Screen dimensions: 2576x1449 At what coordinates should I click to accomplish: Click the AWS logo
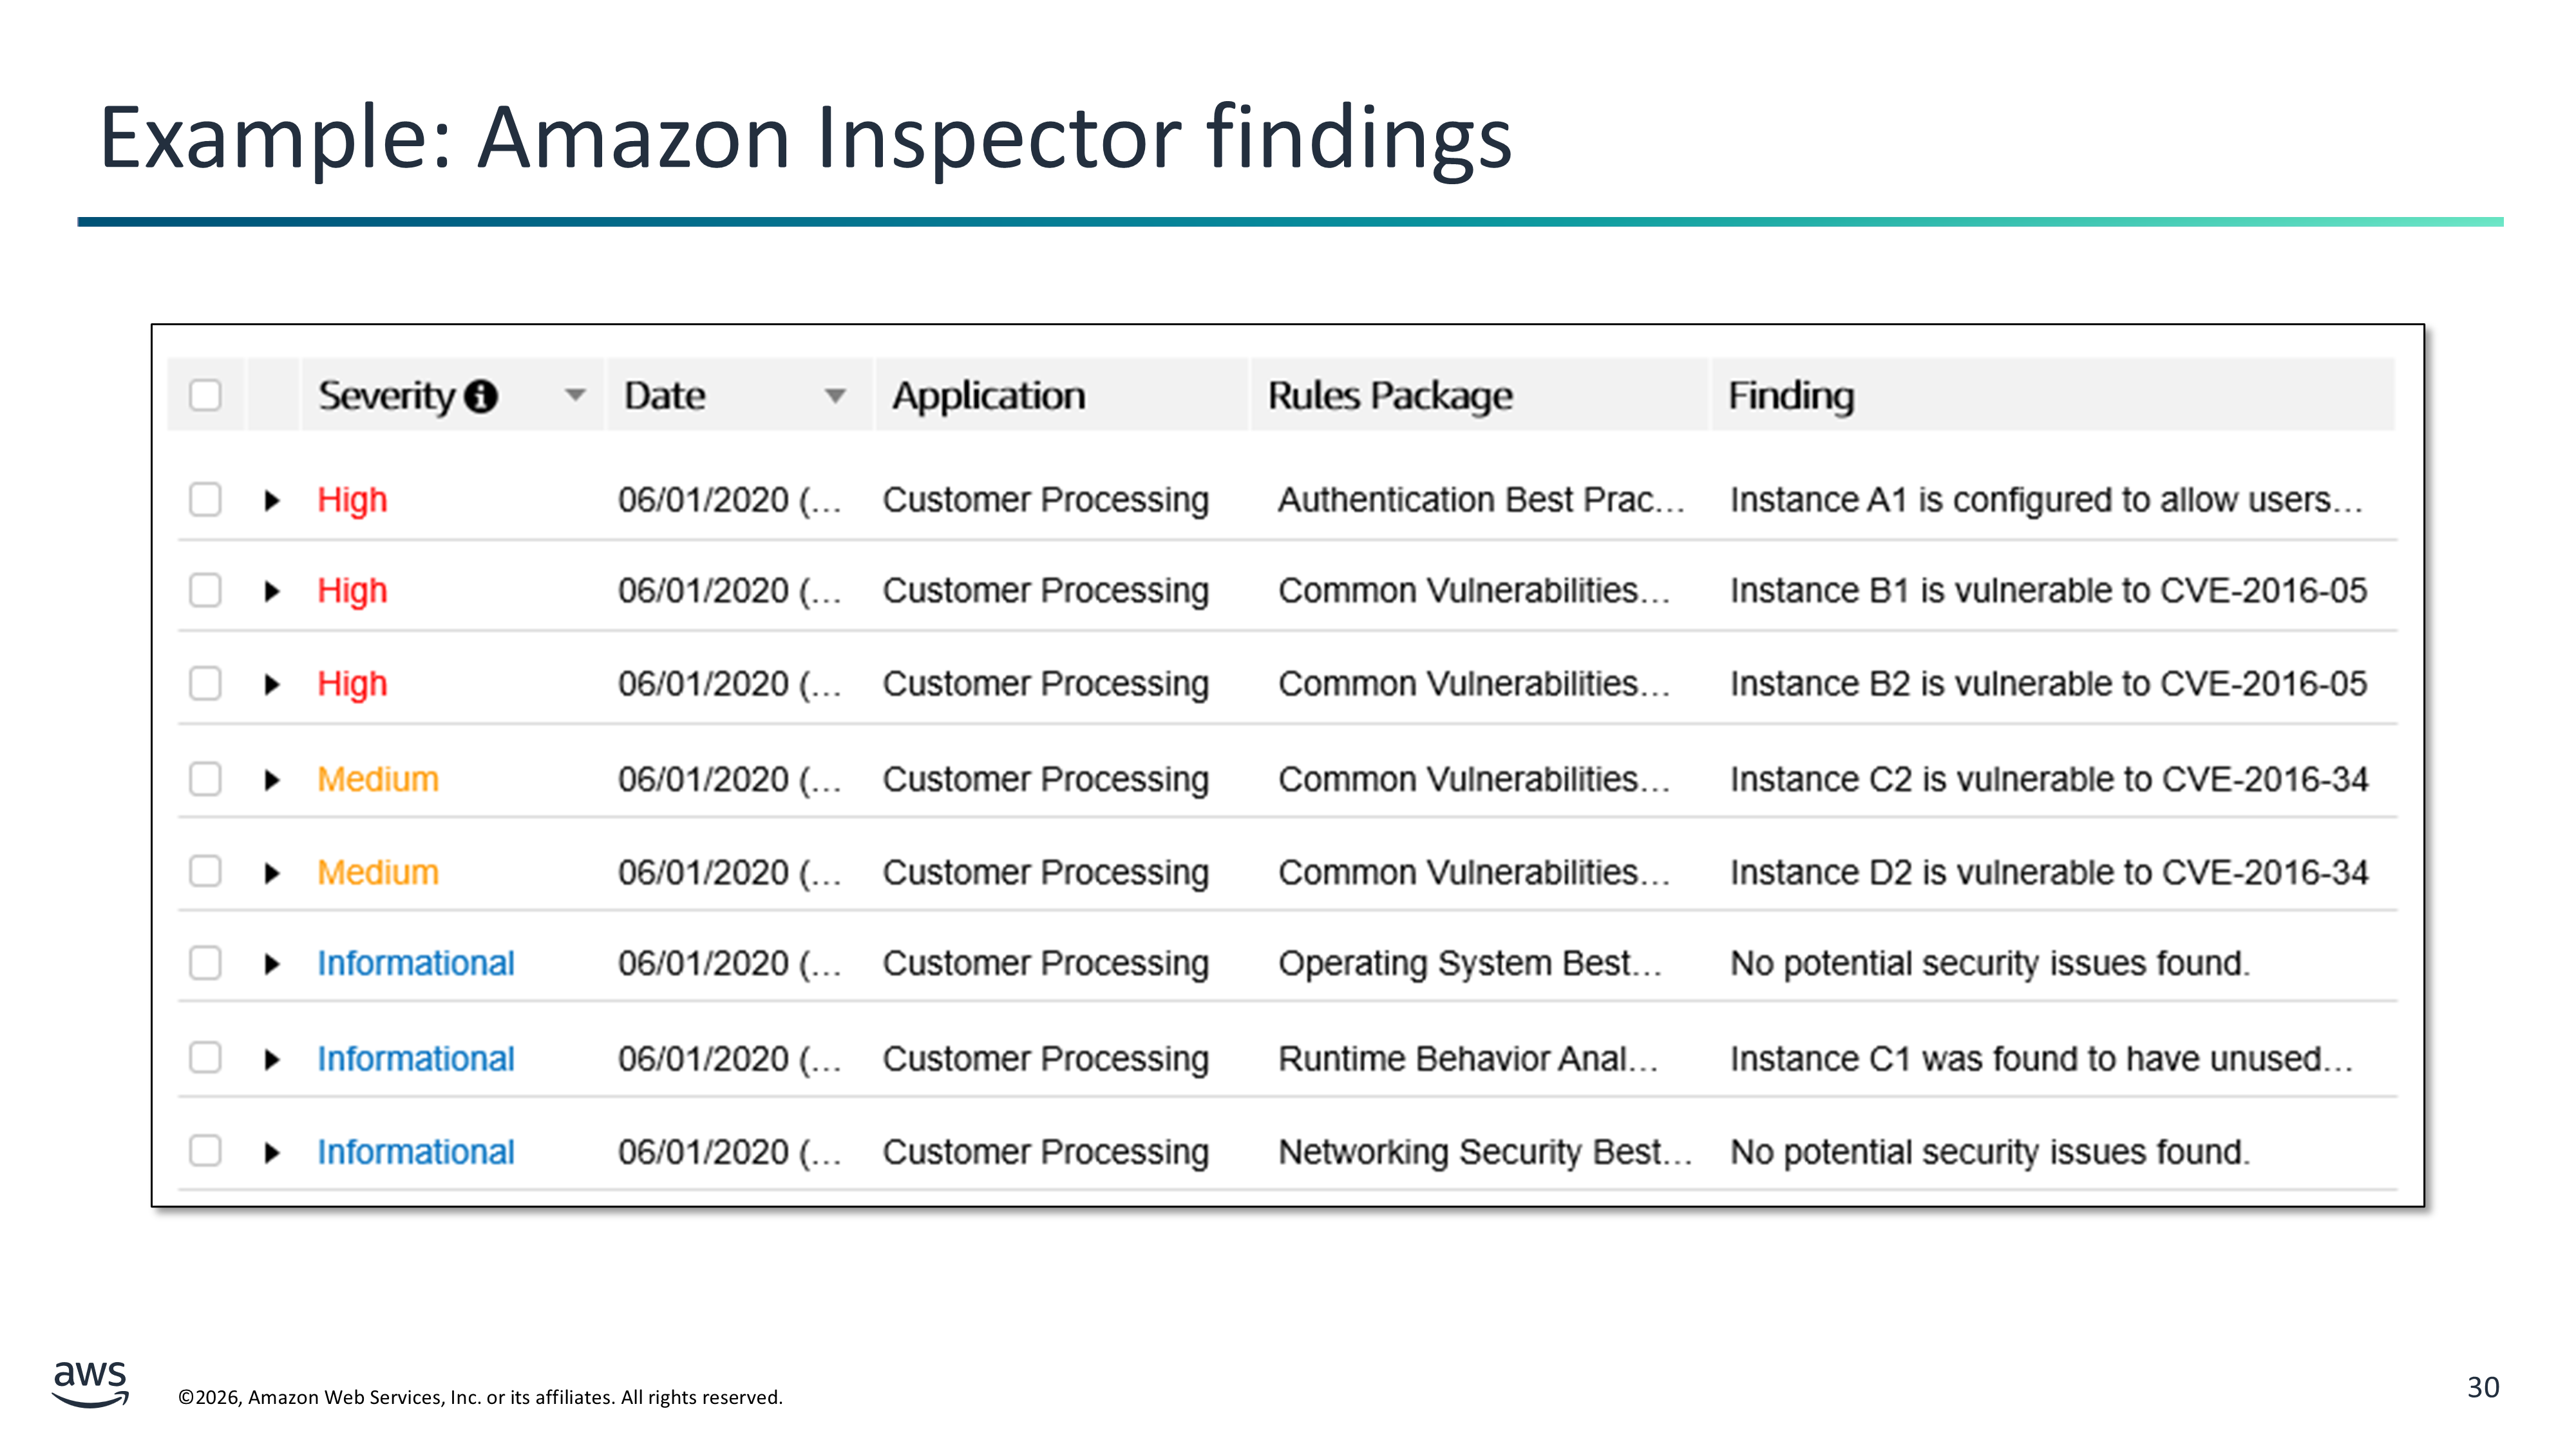90,1383
